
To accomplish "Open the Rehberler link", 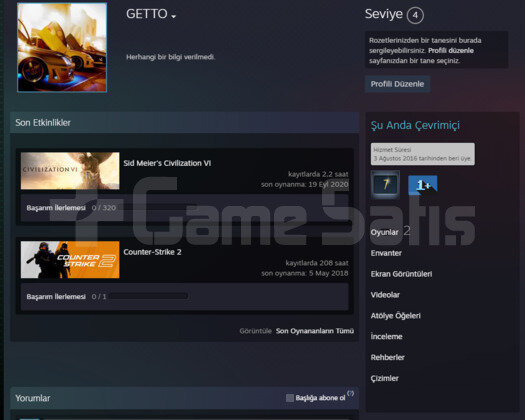I will coord(387,357).
